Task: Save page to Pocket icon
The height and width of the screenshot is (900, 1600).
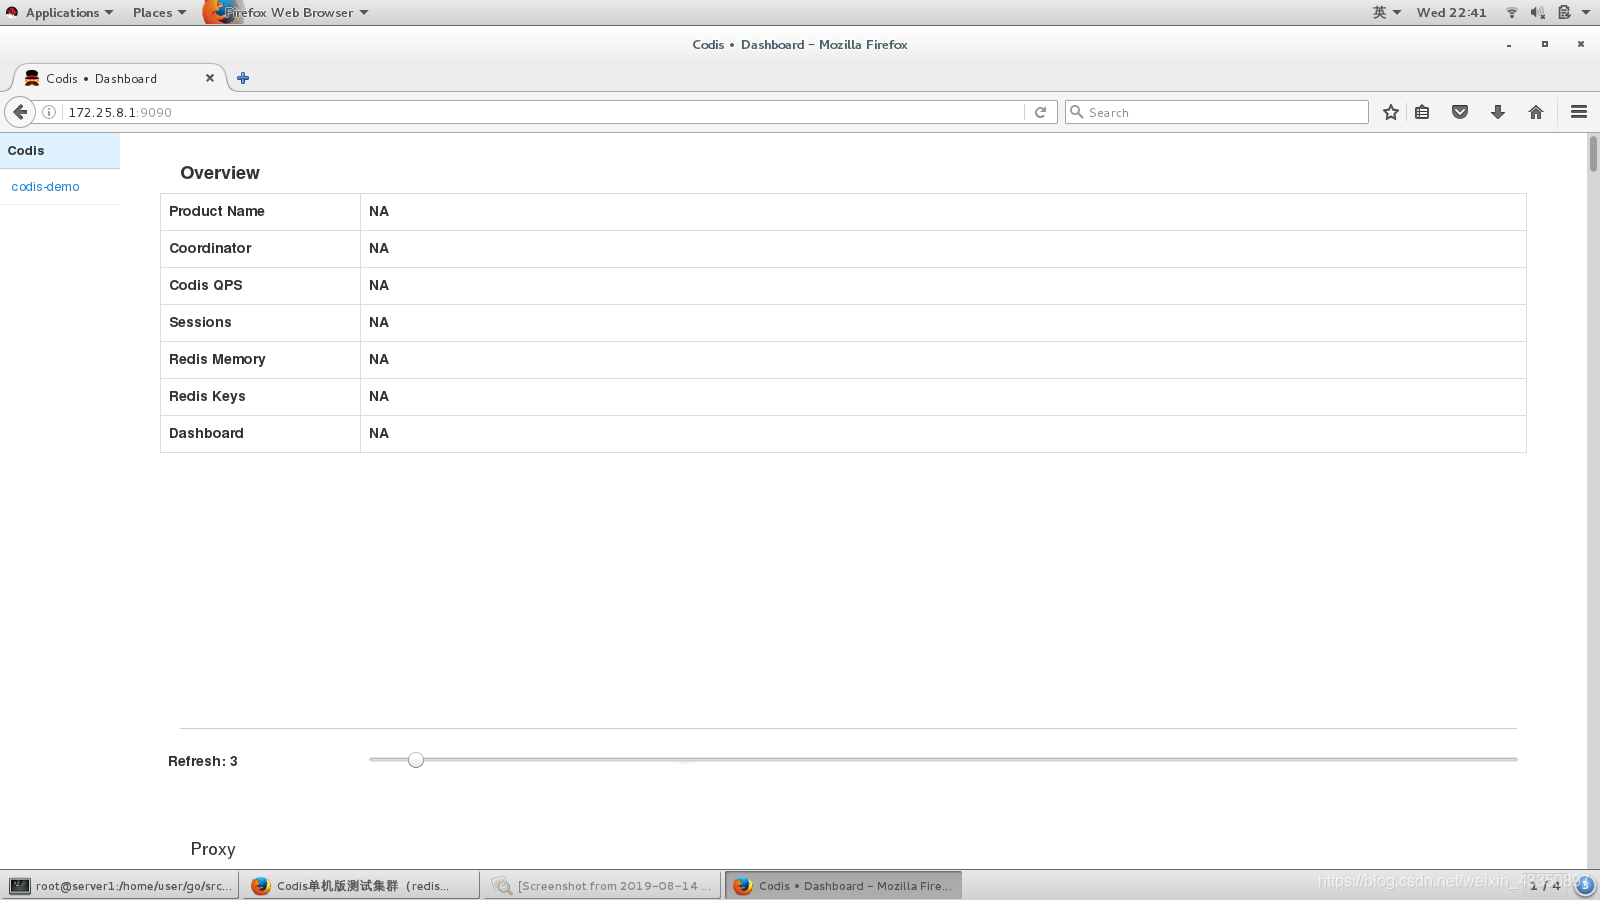Action: [1460, 112]
